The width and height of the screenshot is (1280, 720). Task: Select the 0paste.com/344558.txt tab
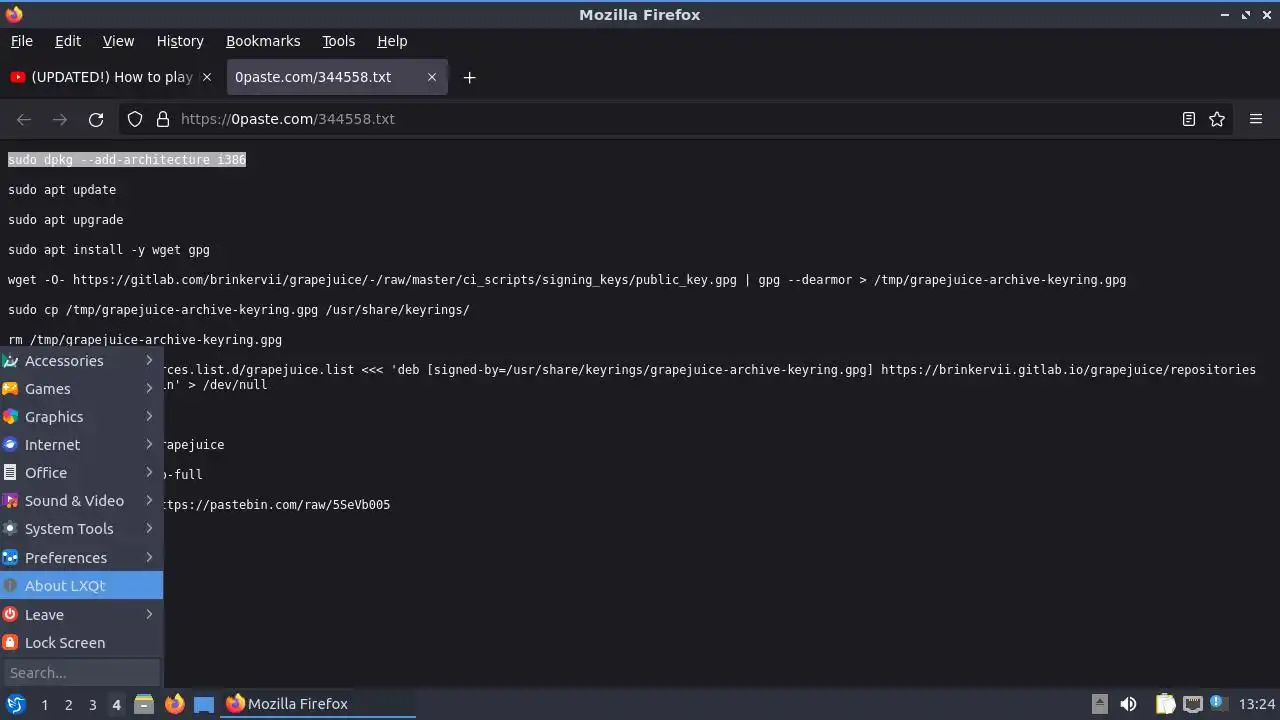point(337,77)
